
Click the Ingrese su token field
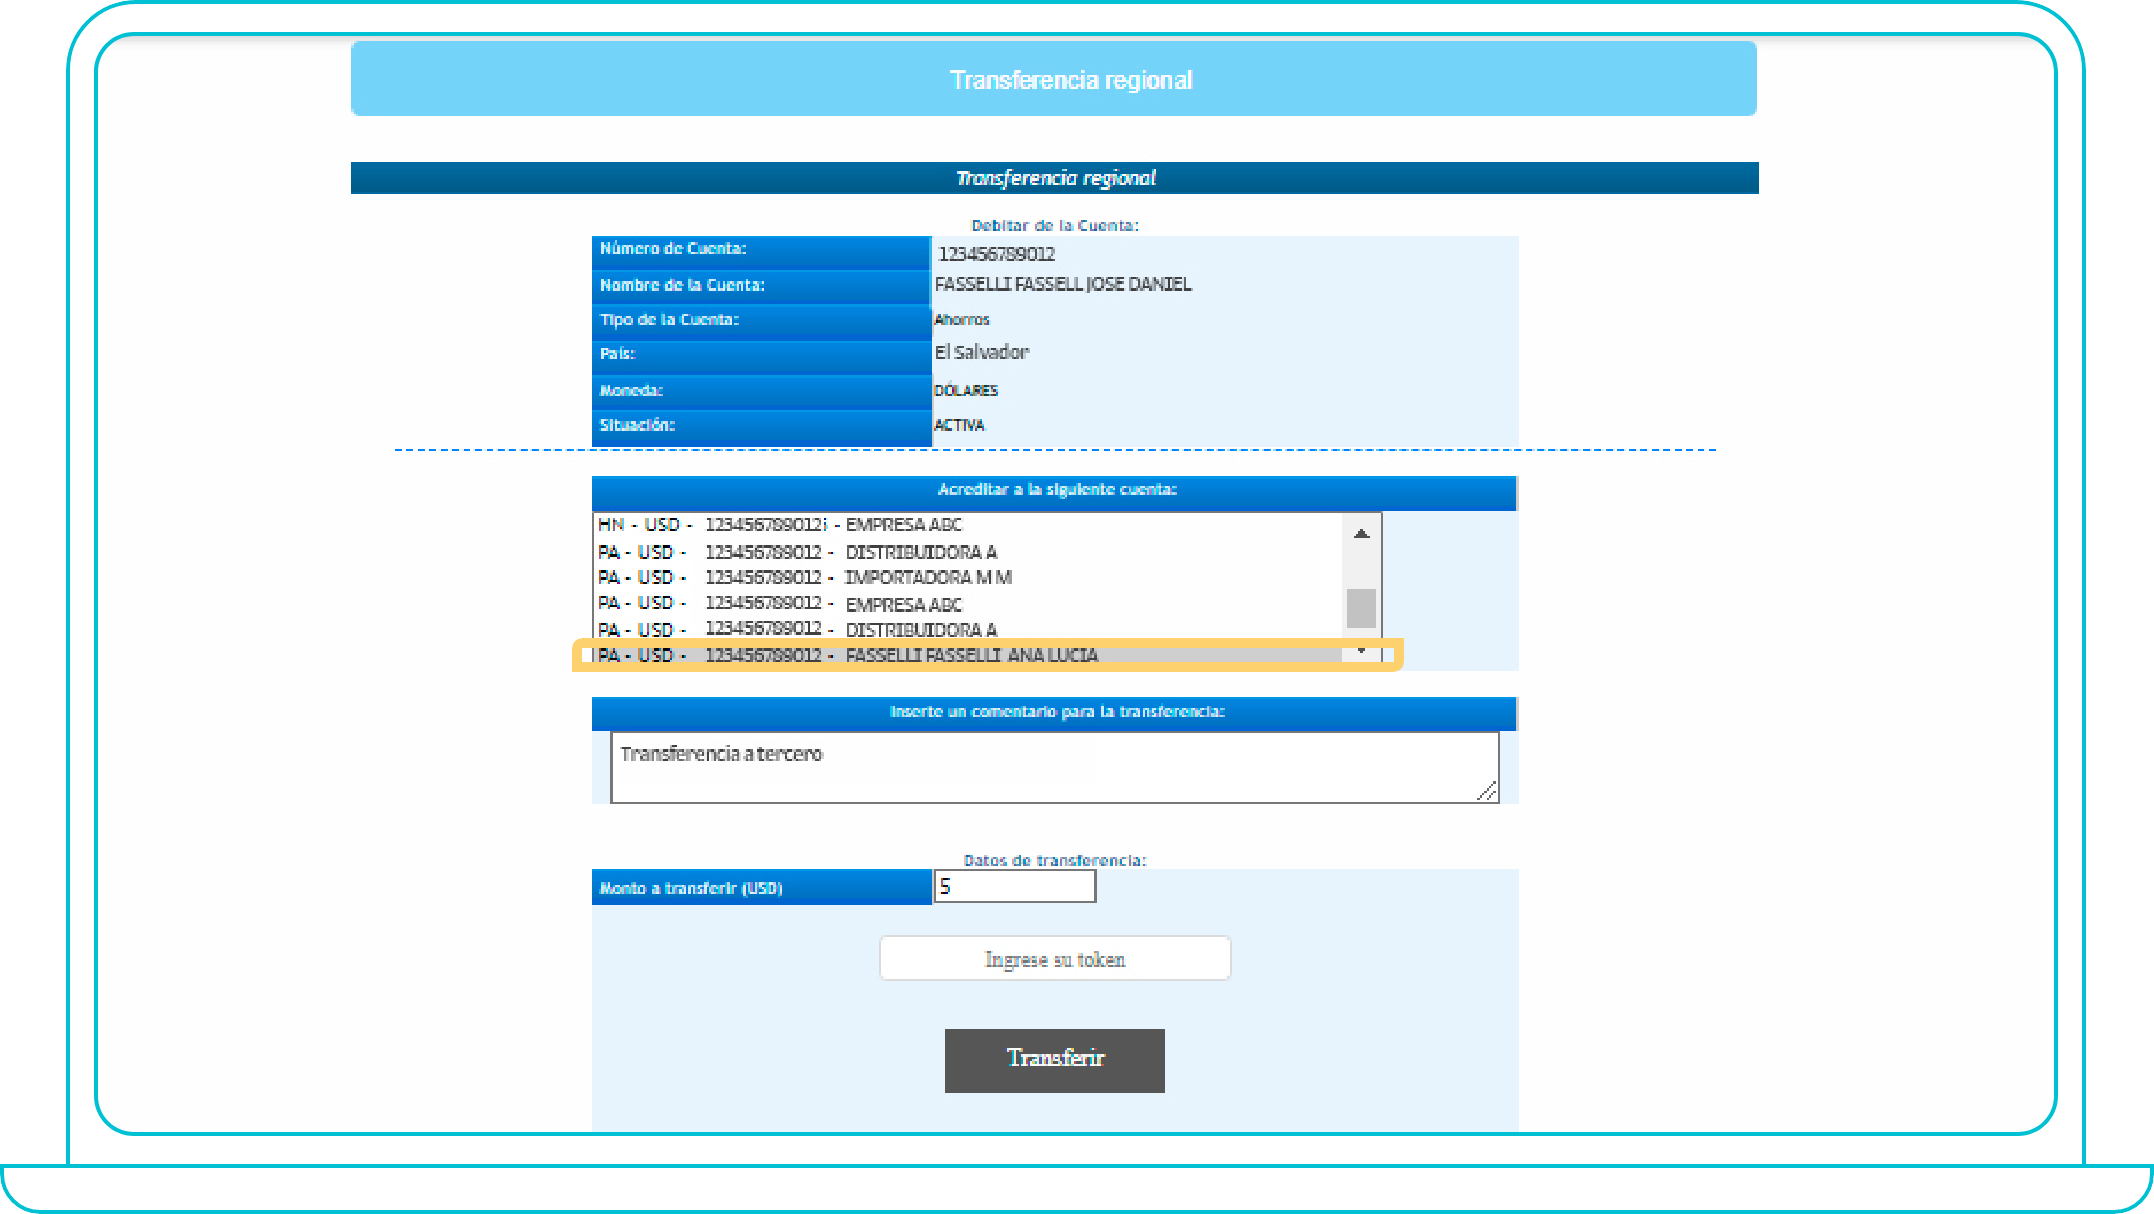(x=1054, y=959)
